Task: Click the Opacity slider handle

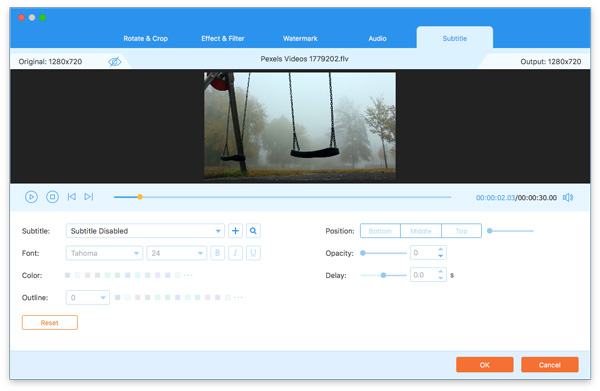Action: click(363, 253)
